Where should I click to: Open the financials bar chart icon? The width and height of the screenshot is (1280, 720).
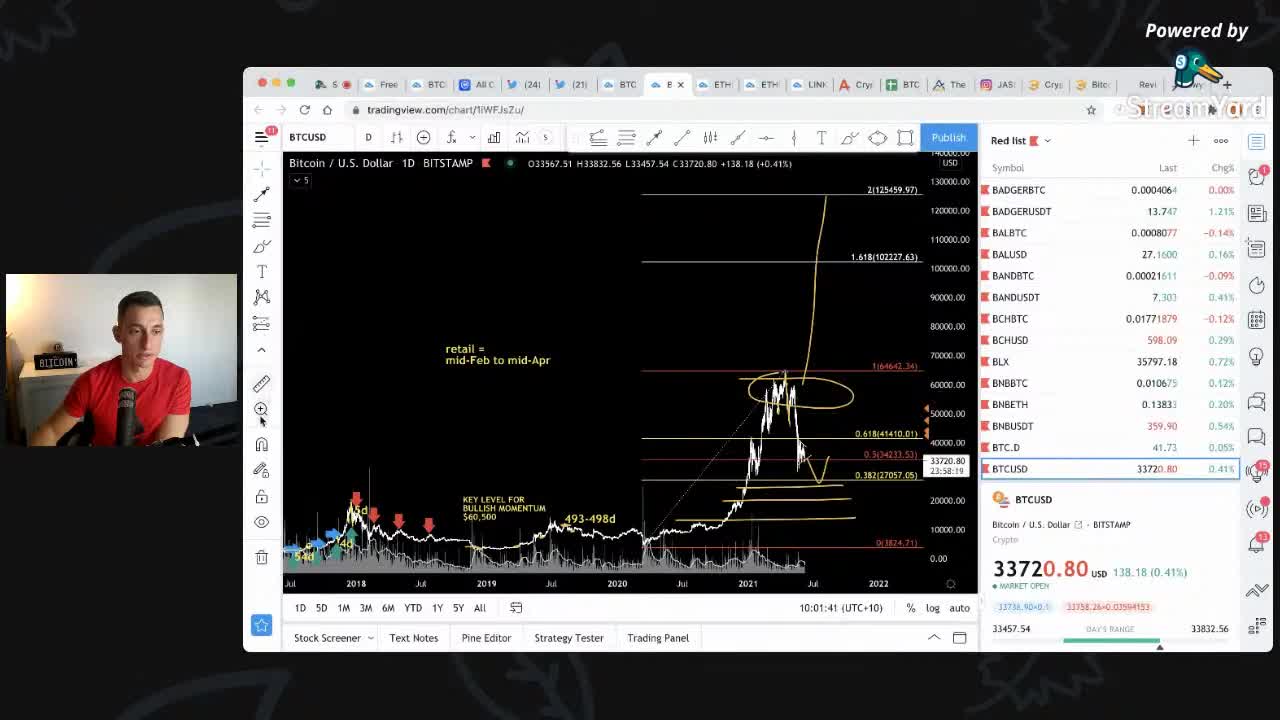pyautogui.click(x=494, y=137)
